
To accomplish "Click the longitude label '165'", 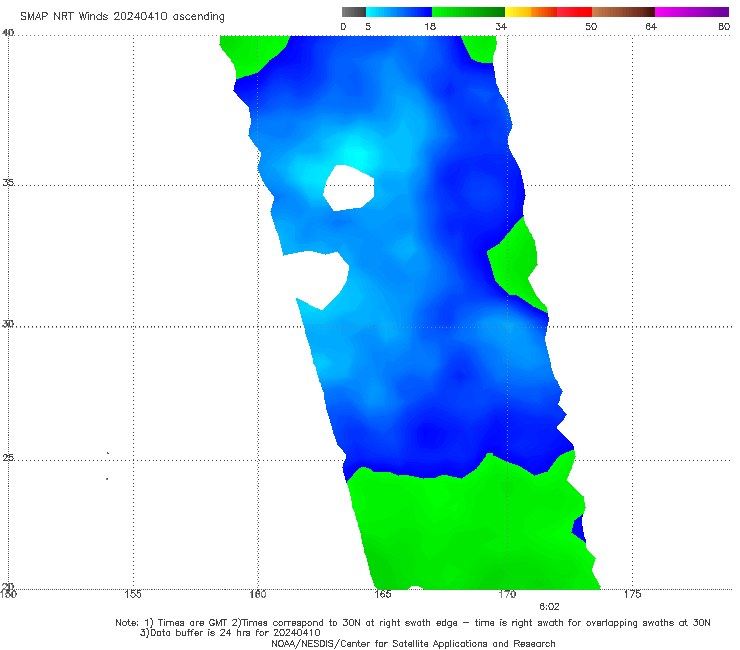I will (x=383, y=594).
